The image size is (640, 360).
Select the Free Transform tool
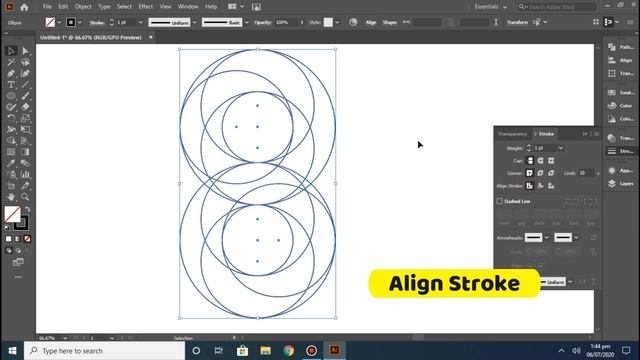(25, 129)
